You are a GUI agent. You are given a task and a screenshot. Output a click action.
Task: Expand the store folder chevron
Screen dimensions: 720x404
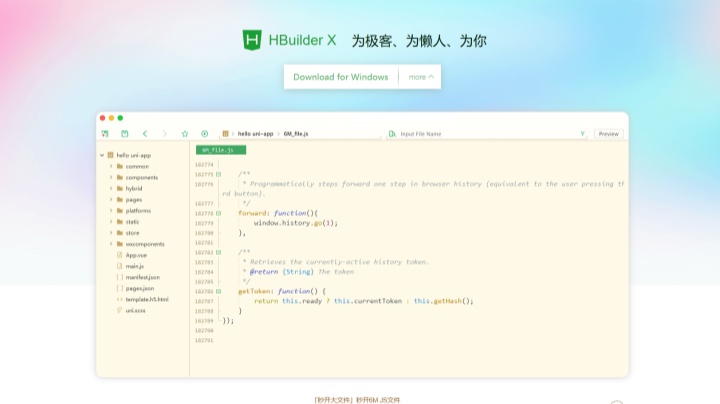tap(111, 233)
